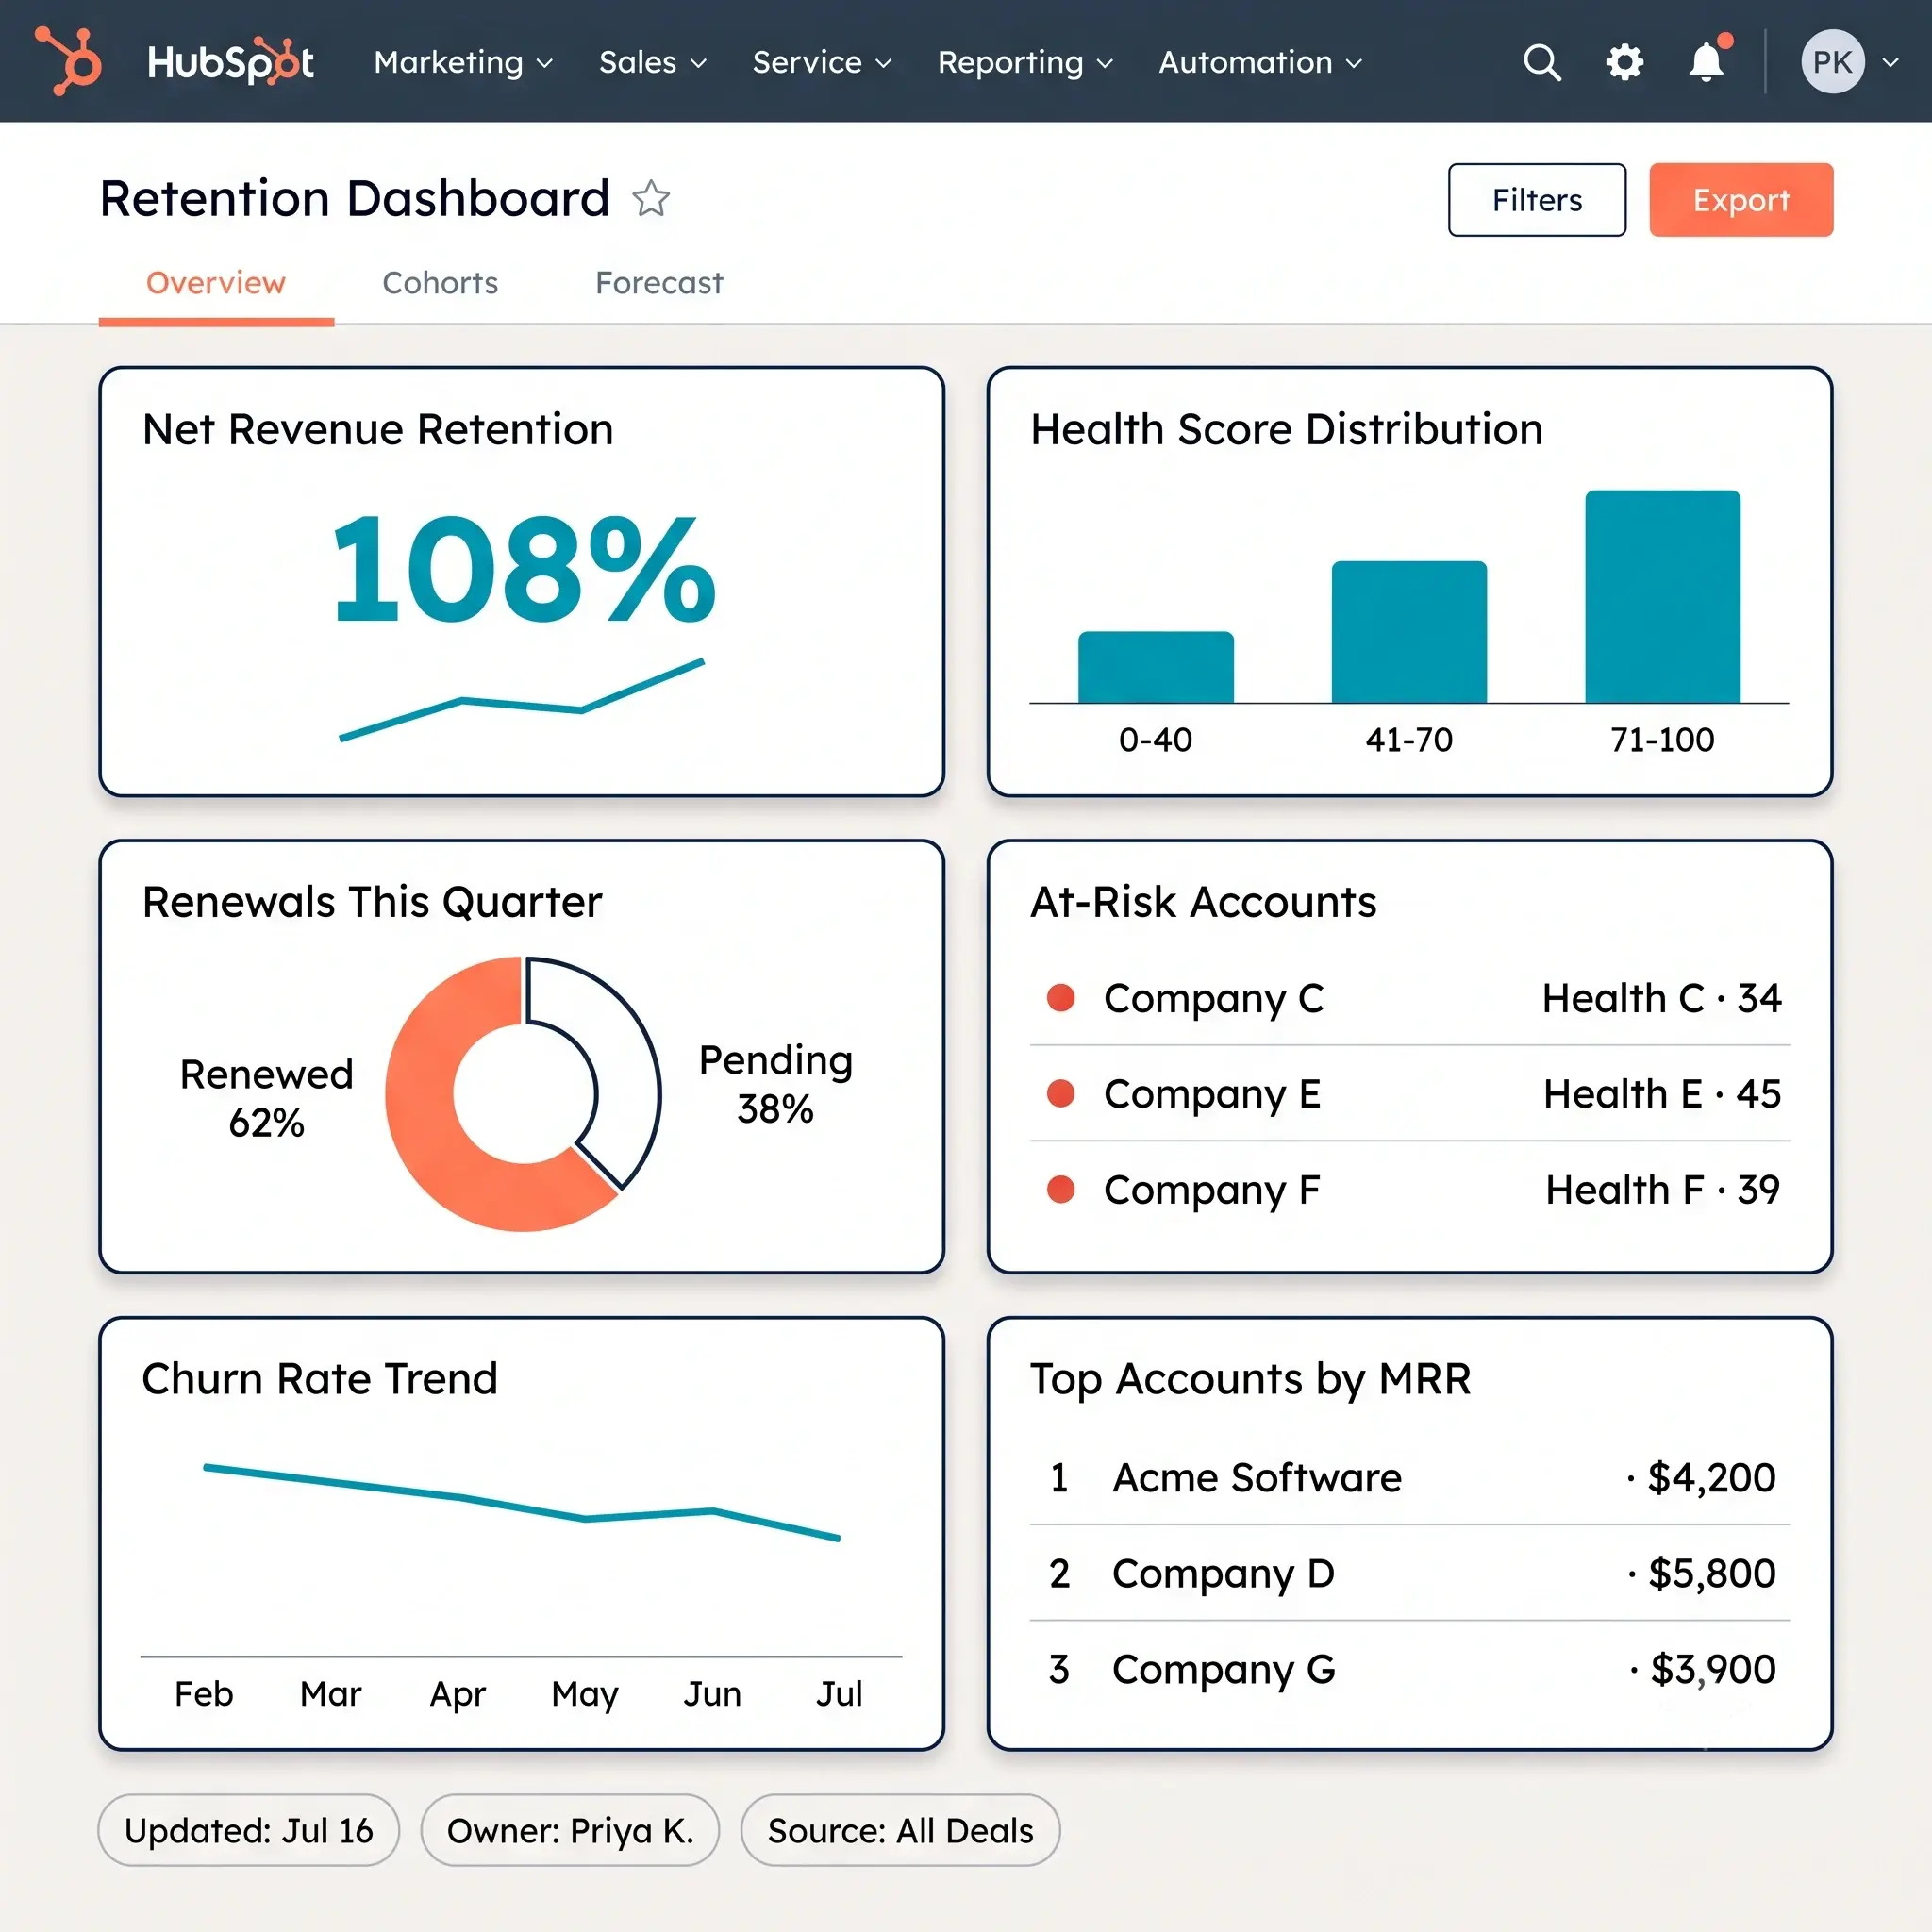Click the HubSpot sprocket logo icon
1932x1932 pixels.
tap(69, 61)
